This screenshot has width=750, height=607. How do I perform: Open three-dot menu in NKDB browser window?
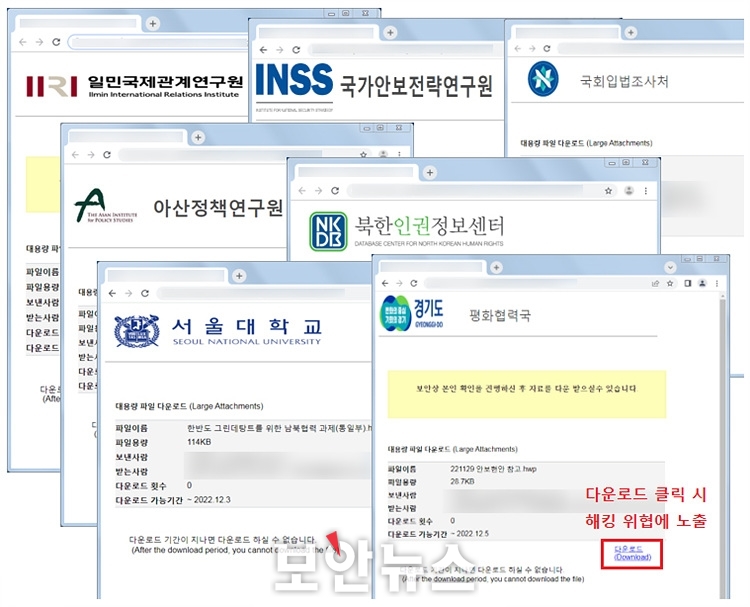646,190
